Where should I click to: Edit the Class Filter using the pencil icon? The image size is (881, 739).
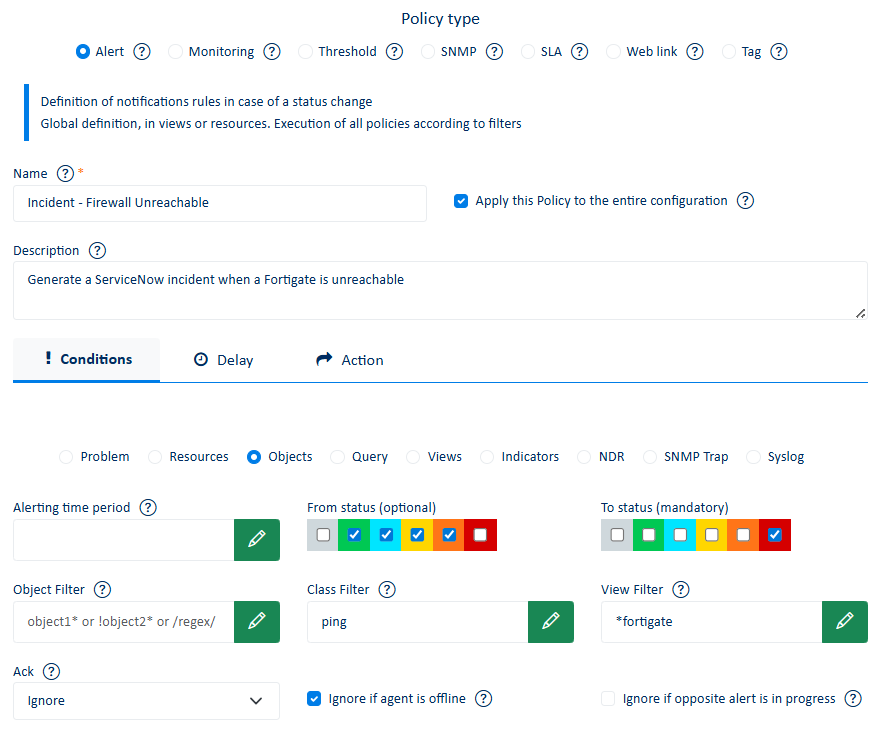coord(551,622)
